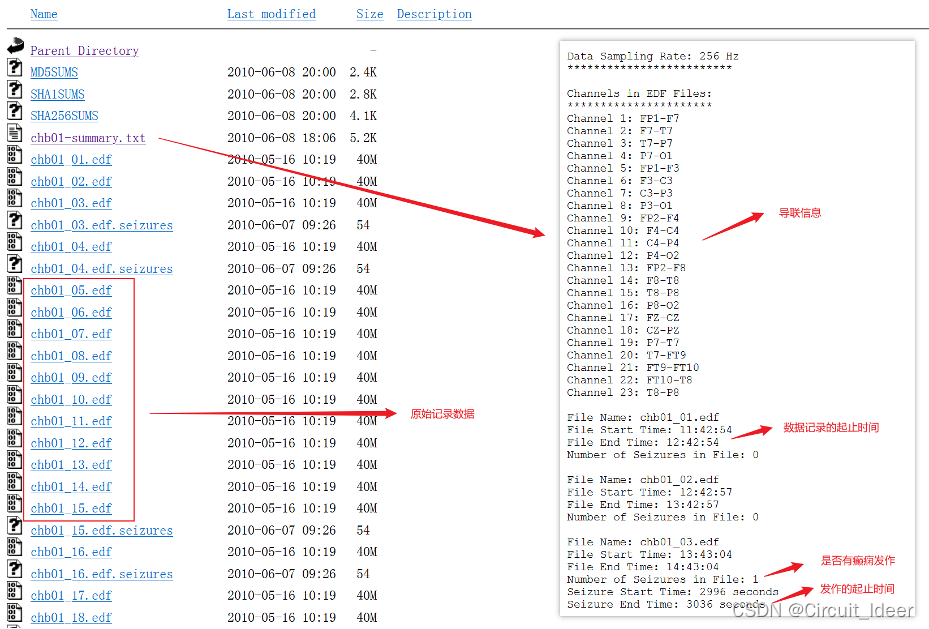Download chb01_02.edf file

pos(71,182)
